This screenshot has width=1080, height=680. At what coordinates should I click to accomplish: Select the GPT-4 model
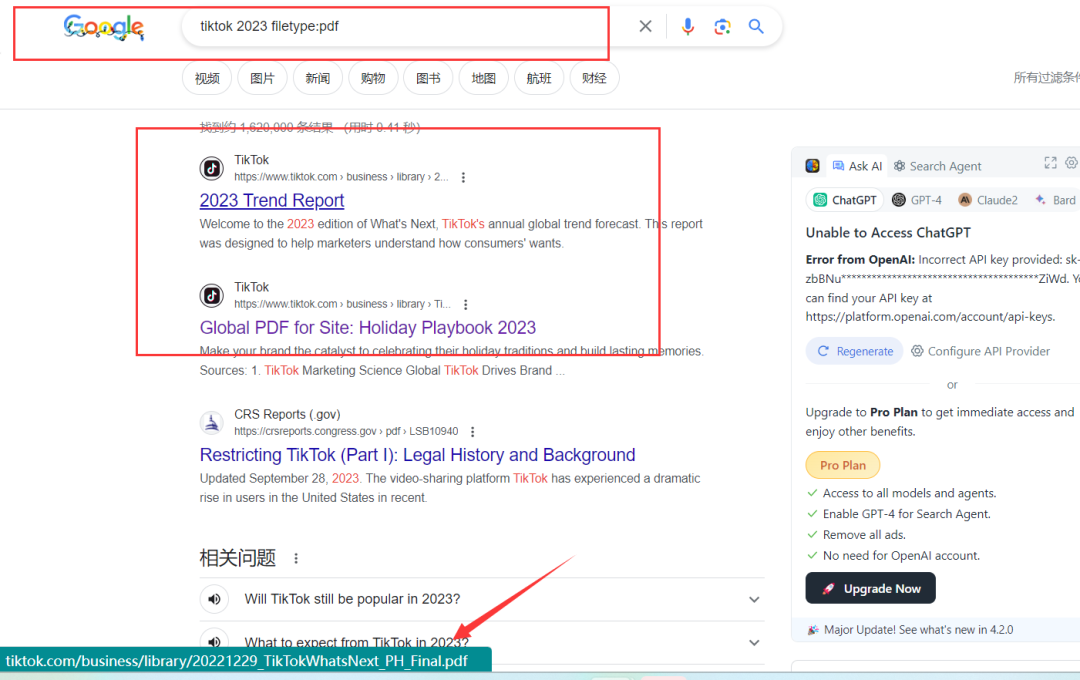click(917, 200)
